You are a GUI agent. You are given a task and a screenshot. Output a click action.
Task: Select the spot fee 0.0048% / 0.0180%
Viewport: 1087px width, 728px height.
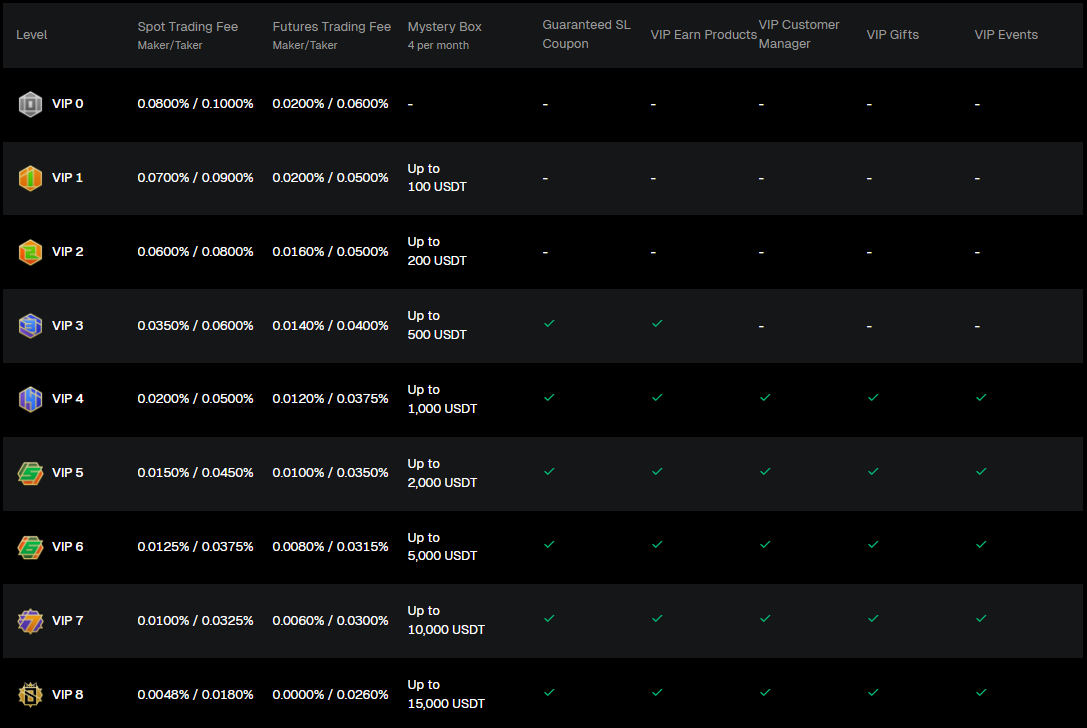[195, 695]
